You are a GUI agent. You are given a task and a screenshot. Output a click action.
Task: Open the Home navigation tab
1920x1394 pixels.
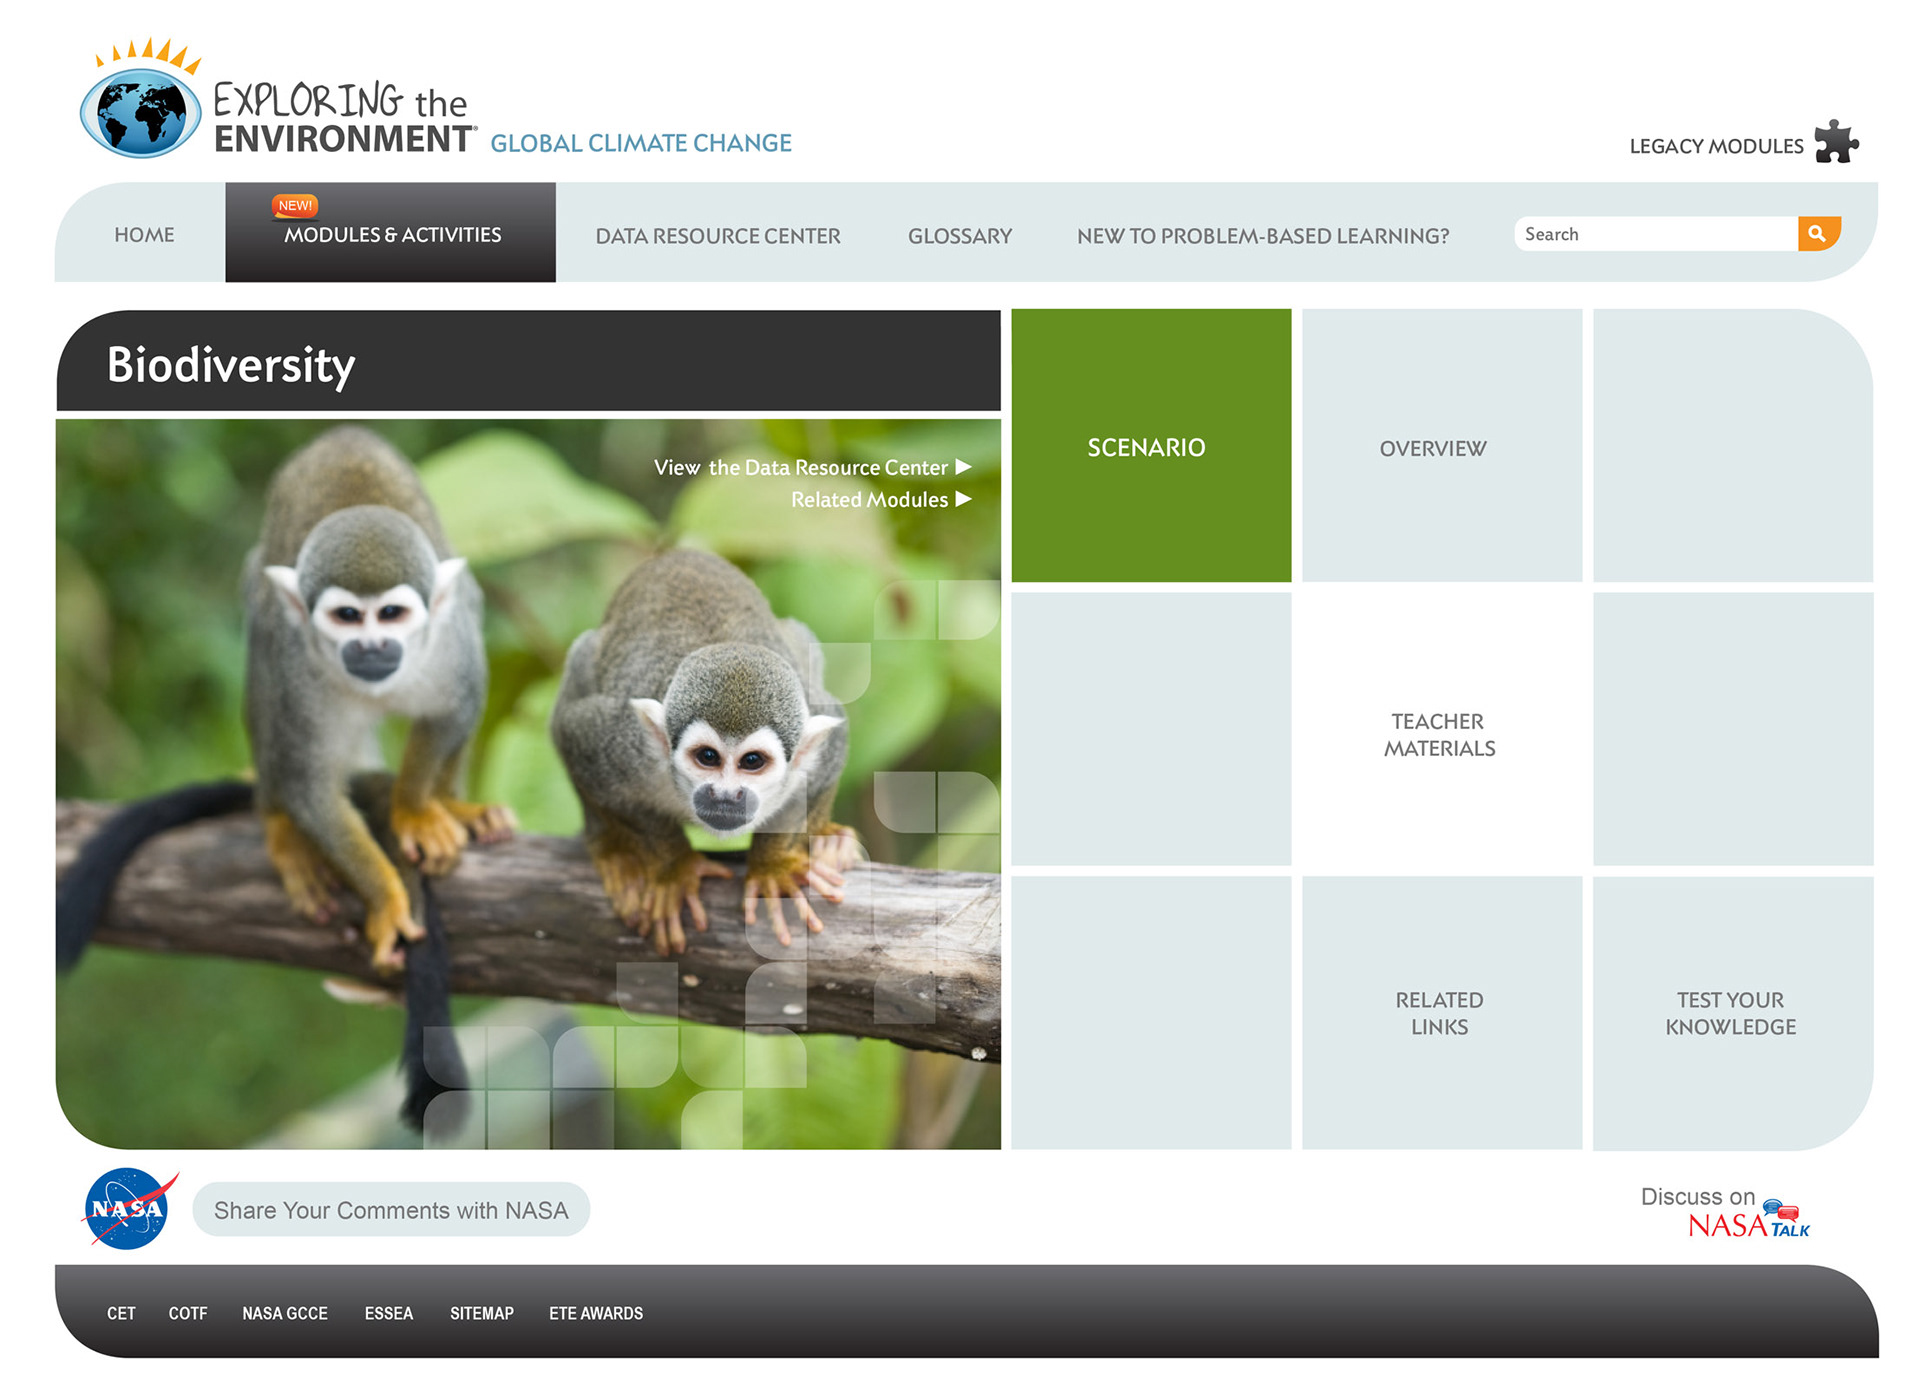(144, 235)
